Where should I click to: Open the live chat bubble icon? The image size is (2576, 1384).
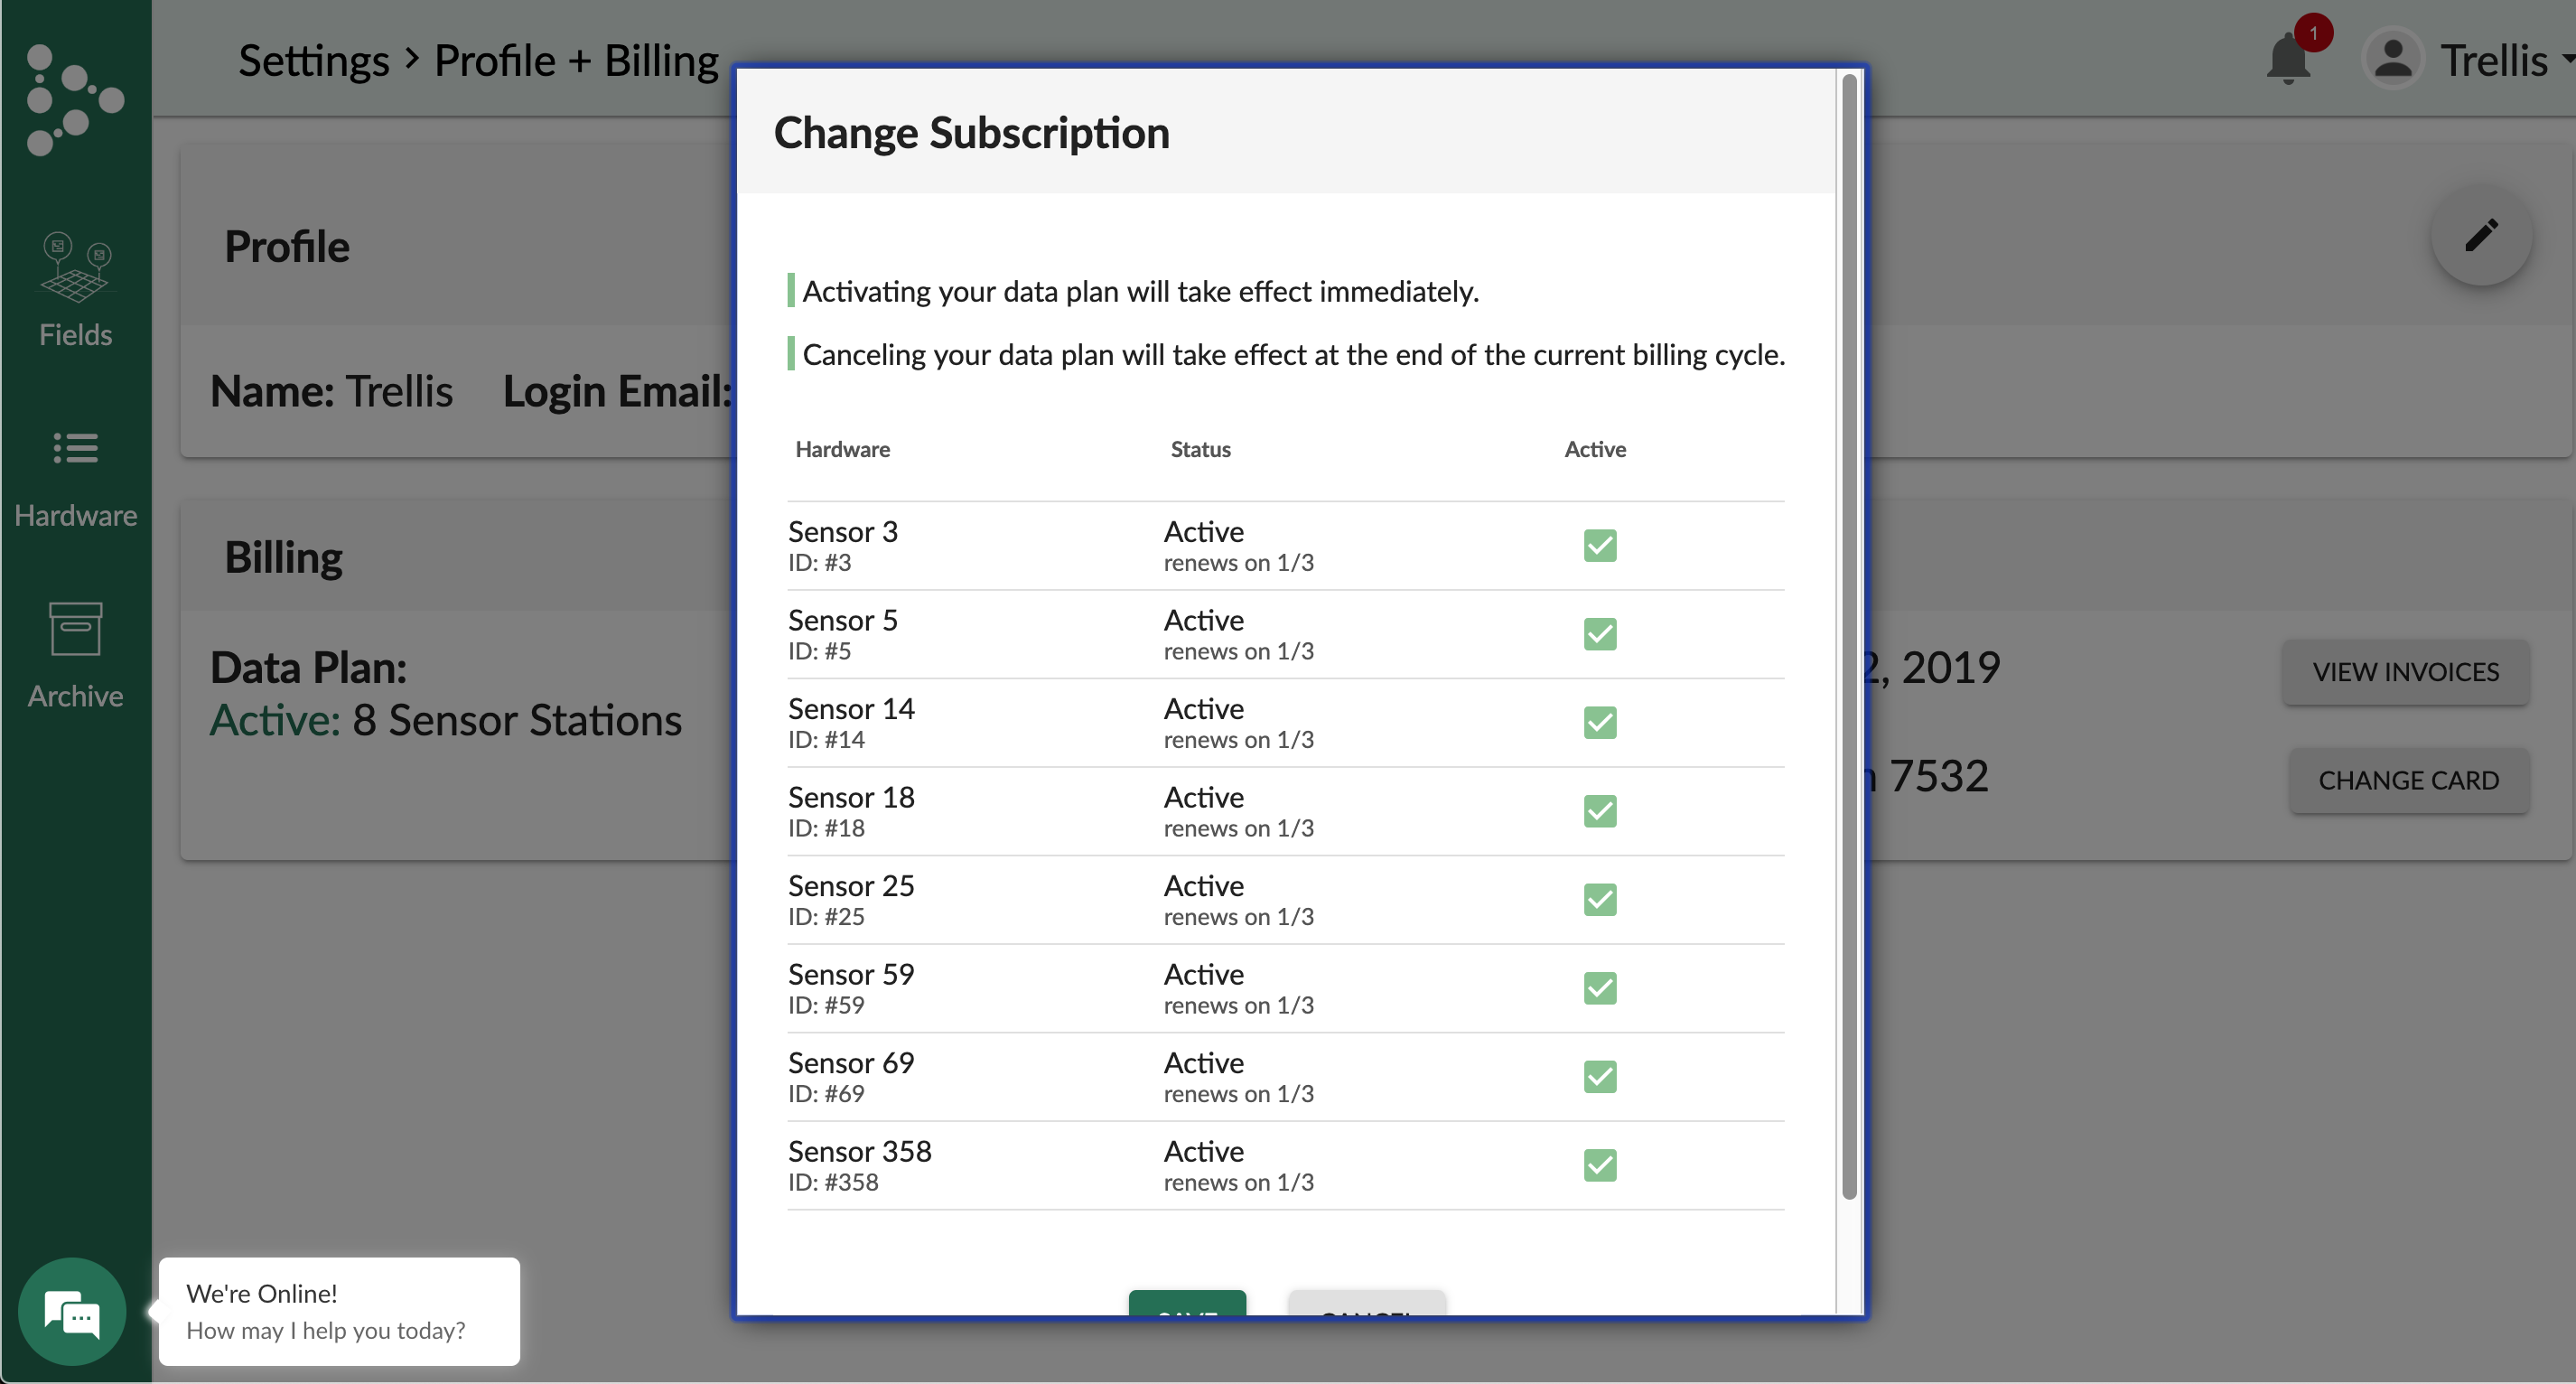point(72,1311)
